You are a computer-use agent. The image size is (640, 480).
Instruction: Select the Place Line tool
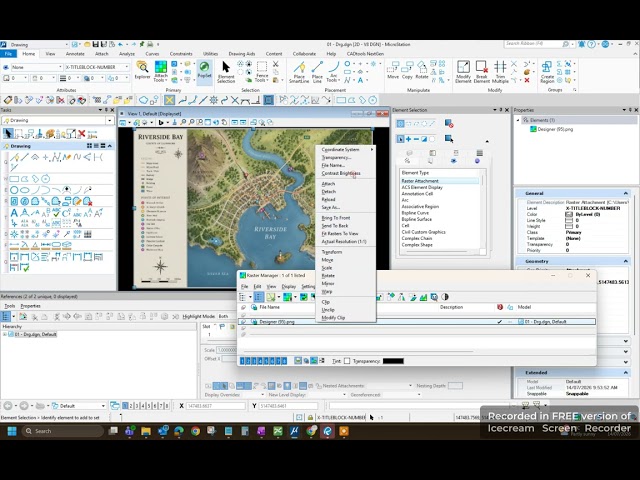click(317, 72)
